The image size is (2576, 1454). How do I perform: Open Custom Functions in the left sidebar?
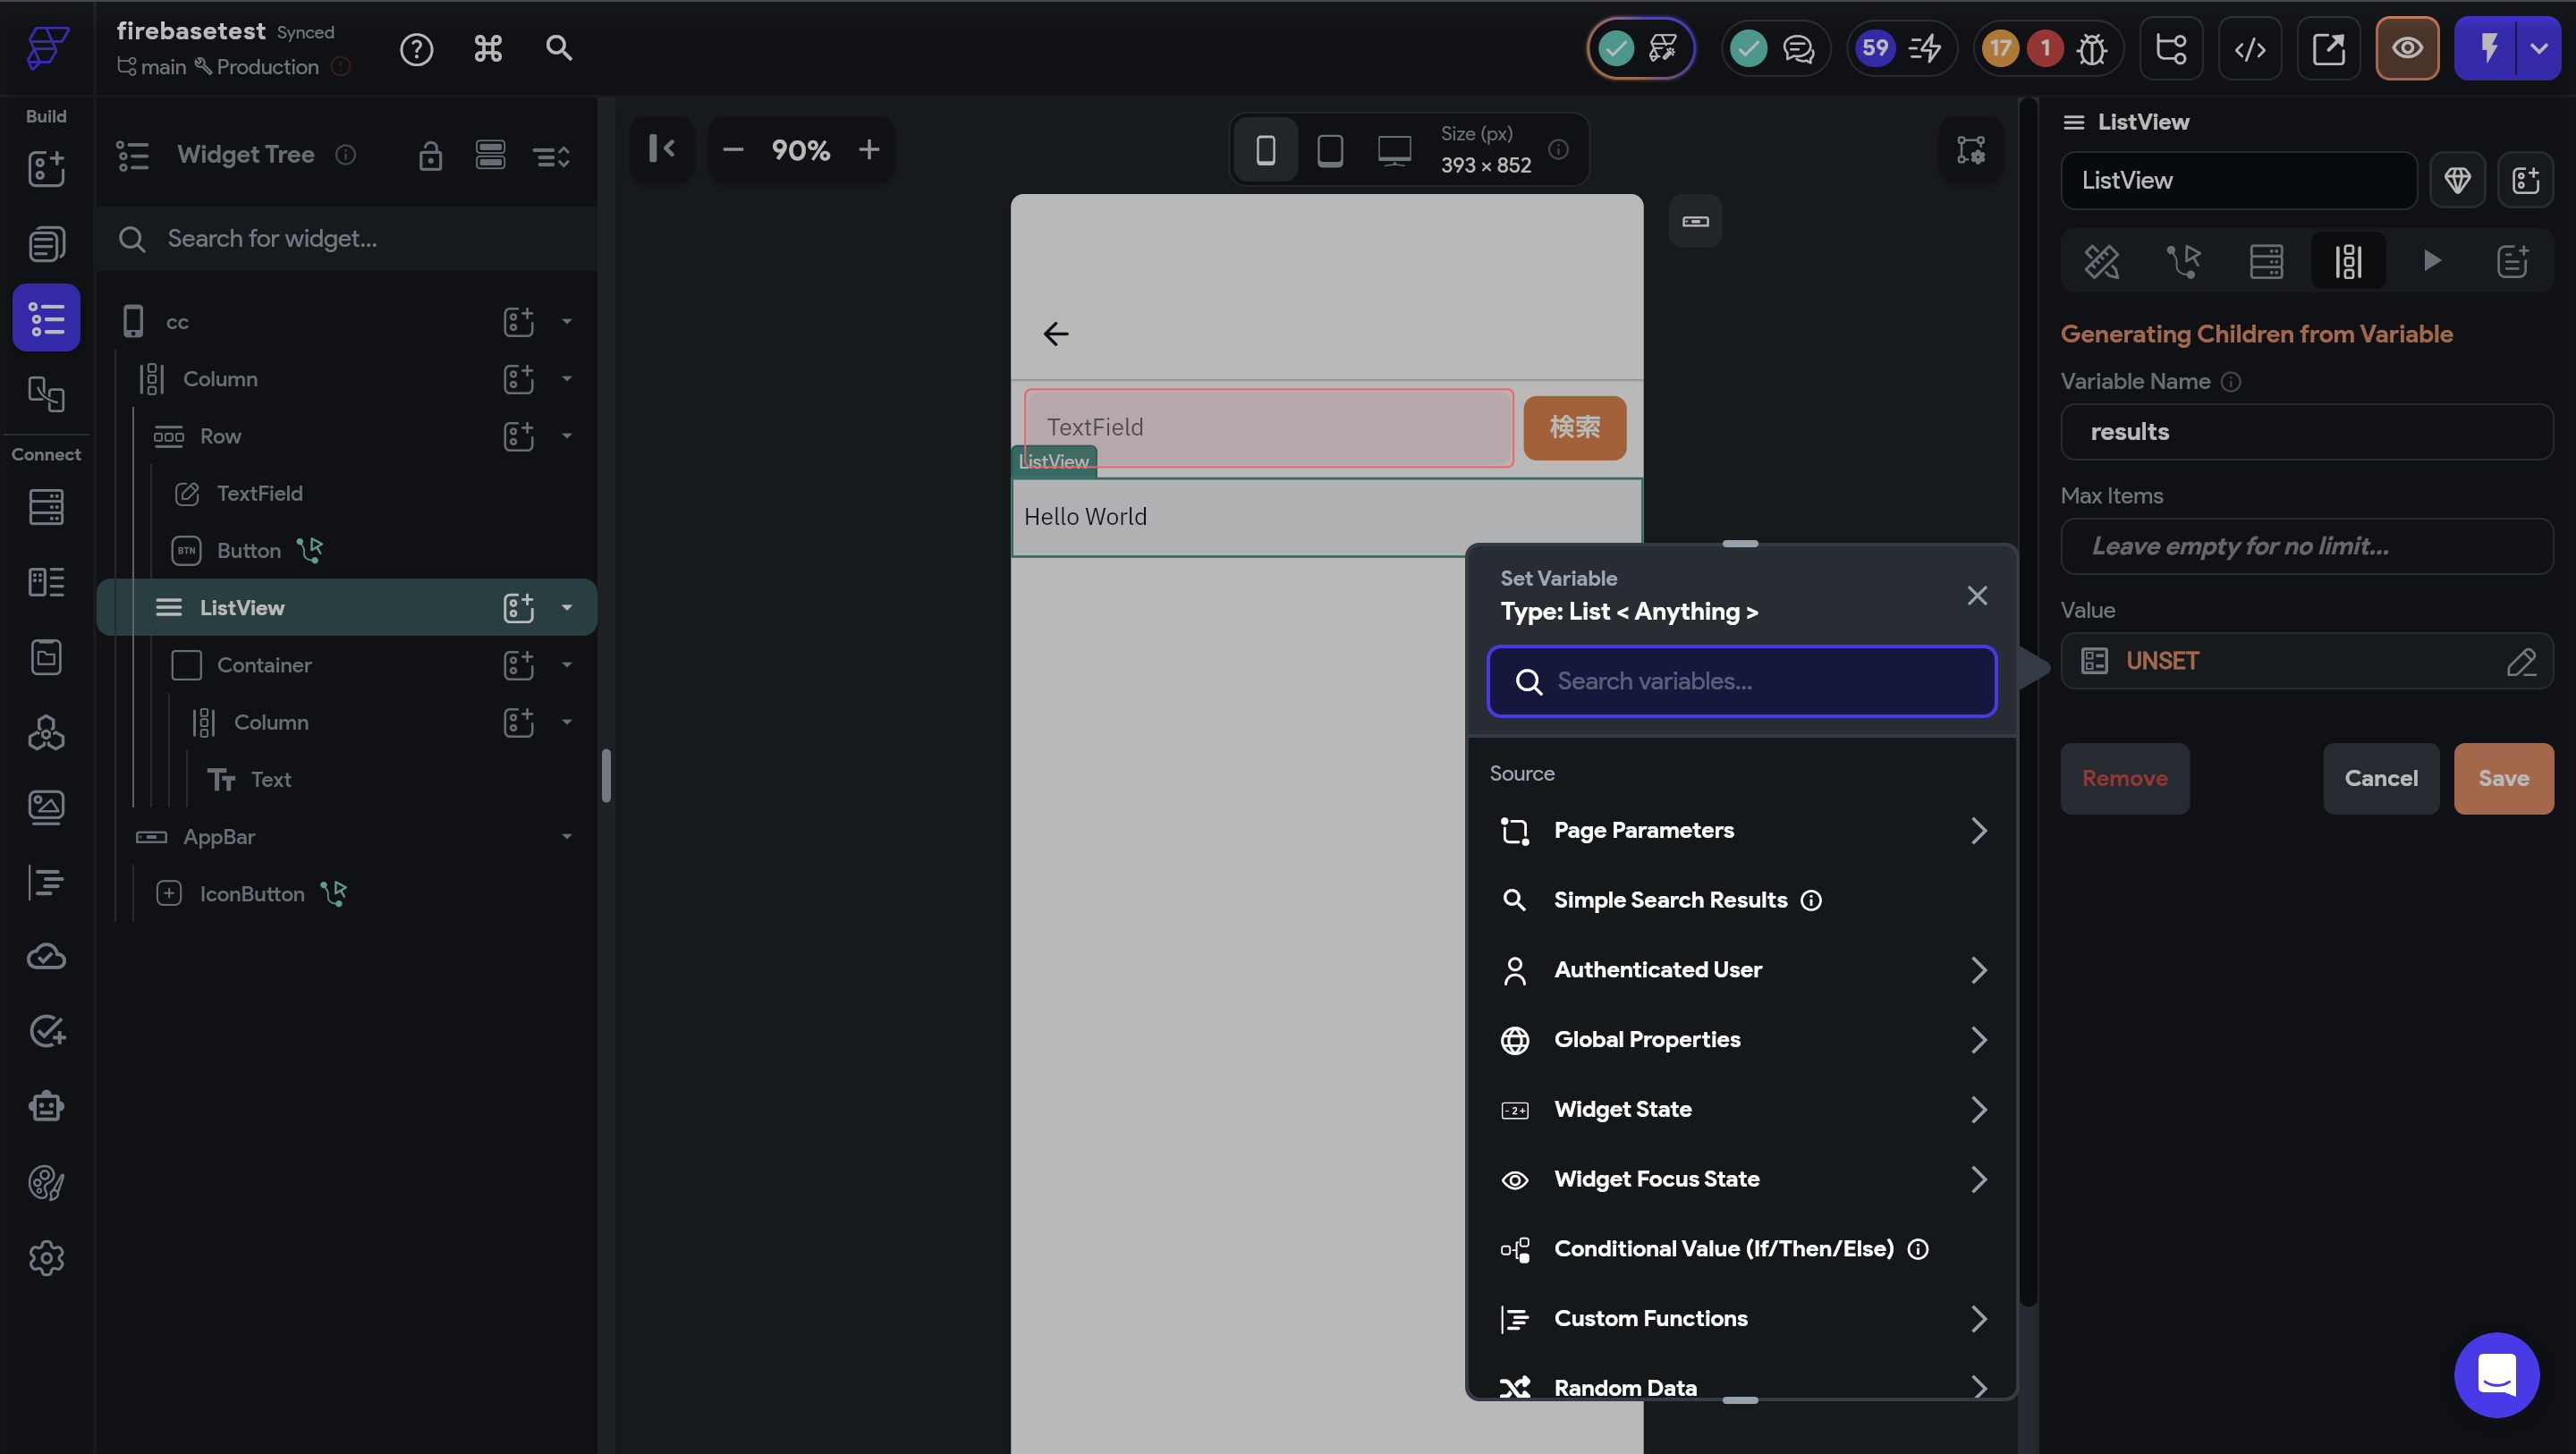[46, 882]
